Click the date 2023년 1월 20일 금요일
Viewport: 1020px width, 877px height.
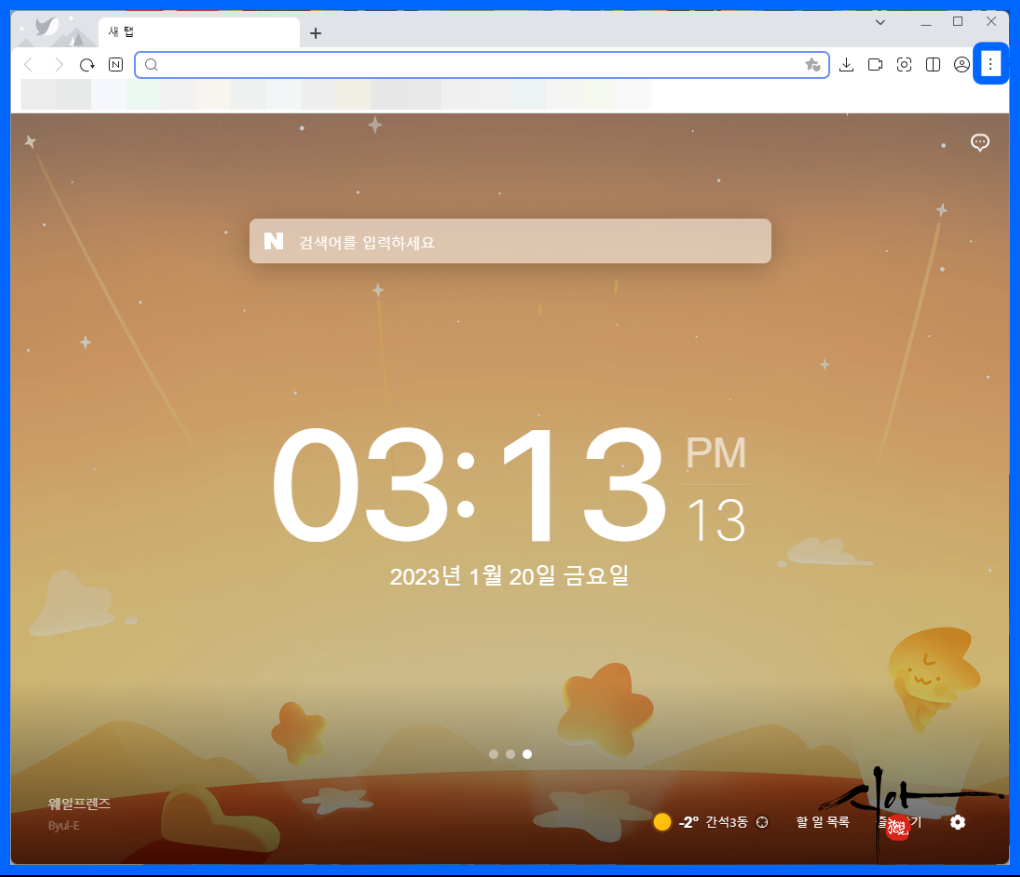coord(509,576)
